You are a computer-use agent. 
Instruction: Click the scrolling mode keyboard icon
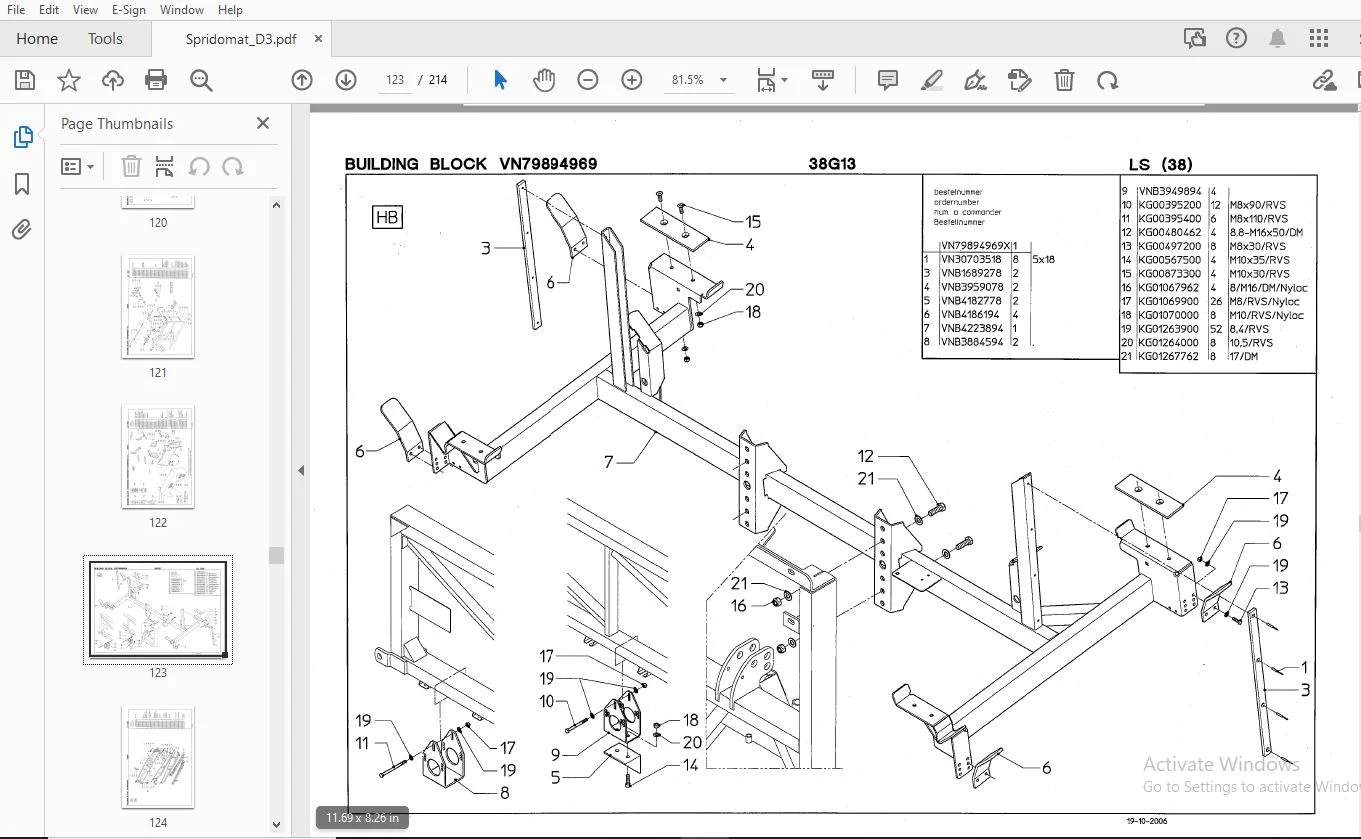(x=823, y=80)
